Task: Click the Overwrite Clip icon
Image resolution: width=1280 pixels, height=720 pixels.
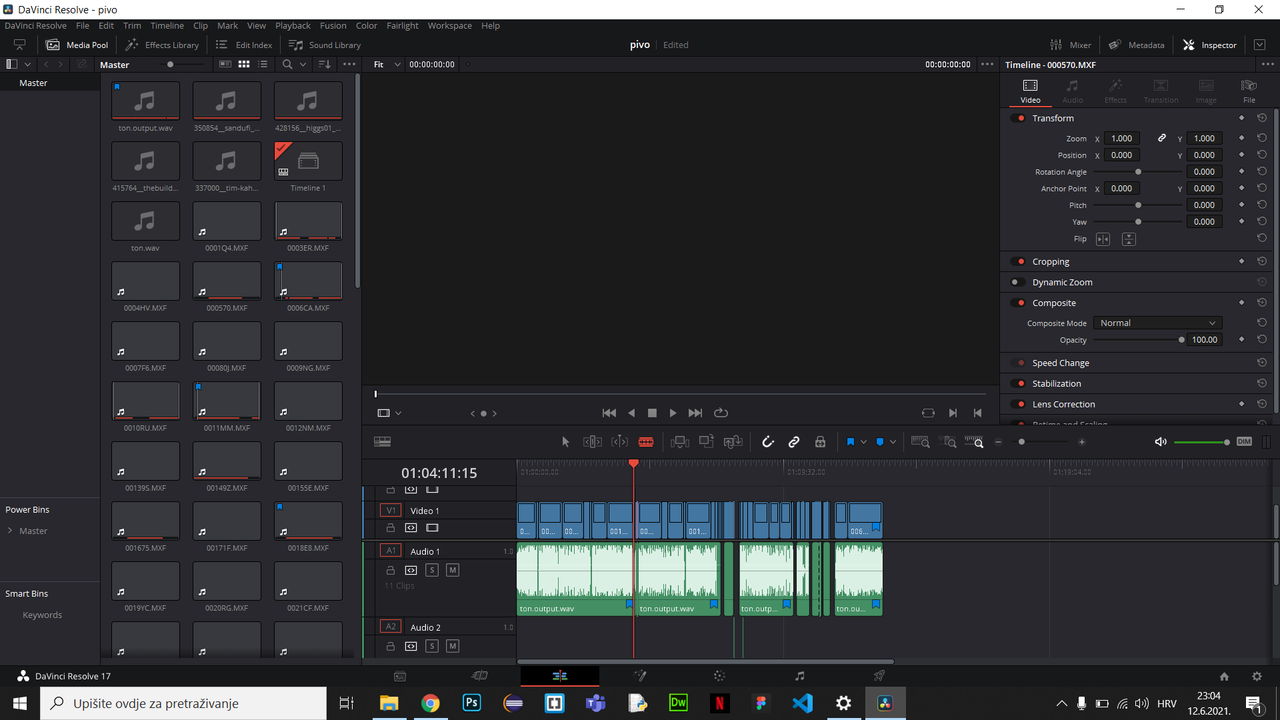Action: [x=706, y=442]
